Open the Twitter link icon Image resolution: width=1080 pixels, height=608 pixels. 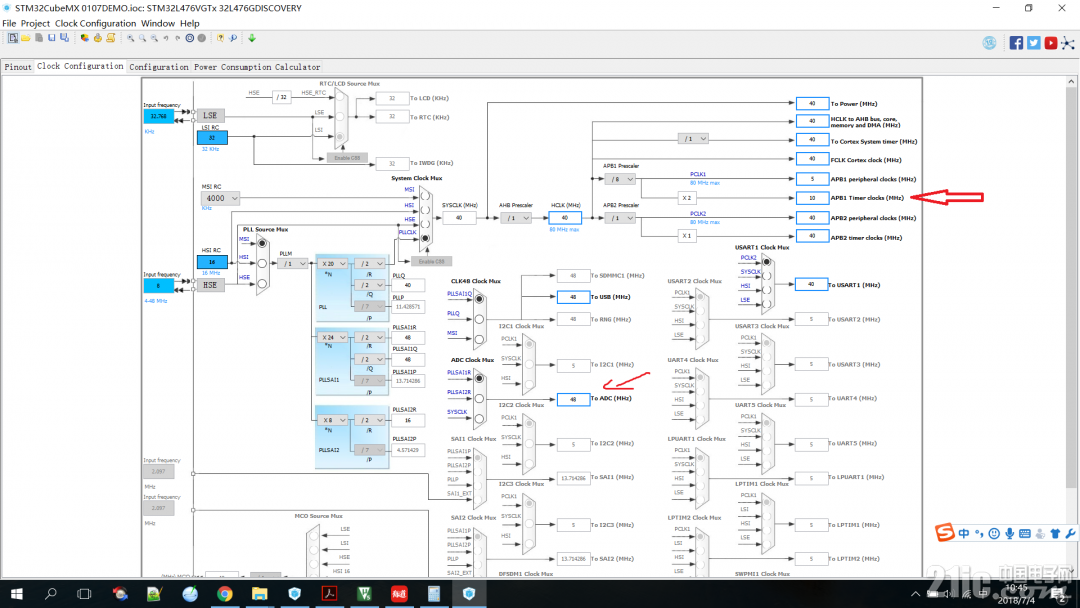pyautogui.click(x=1033, y=43)
